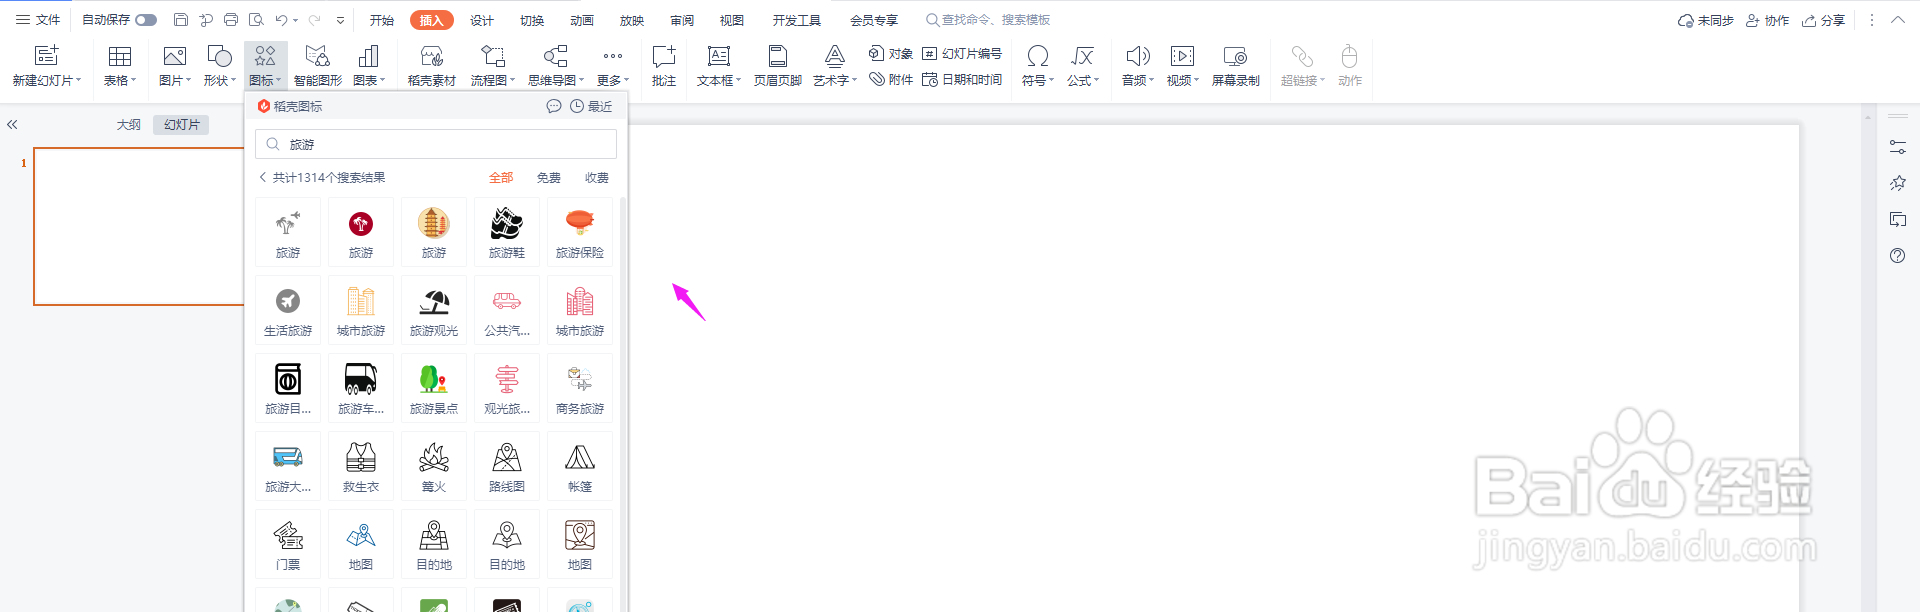Click the 查找命令 search box

pyautogui.click(x=989, y=20)
